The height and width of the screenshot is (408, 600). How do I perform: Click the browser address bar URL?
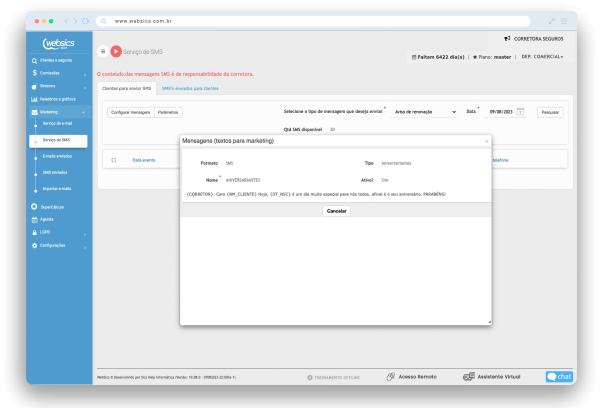tap(143, 21)
